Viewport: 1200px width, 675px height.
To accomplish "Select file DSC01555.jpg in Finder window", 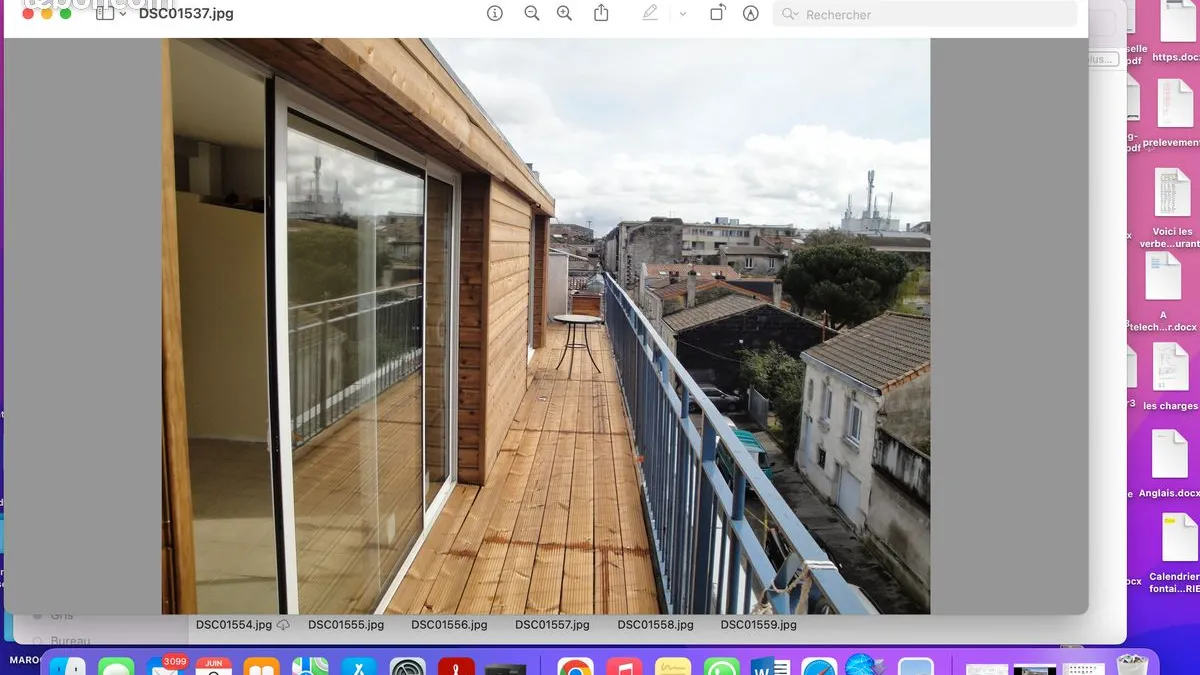I will [x=346, y=625].
